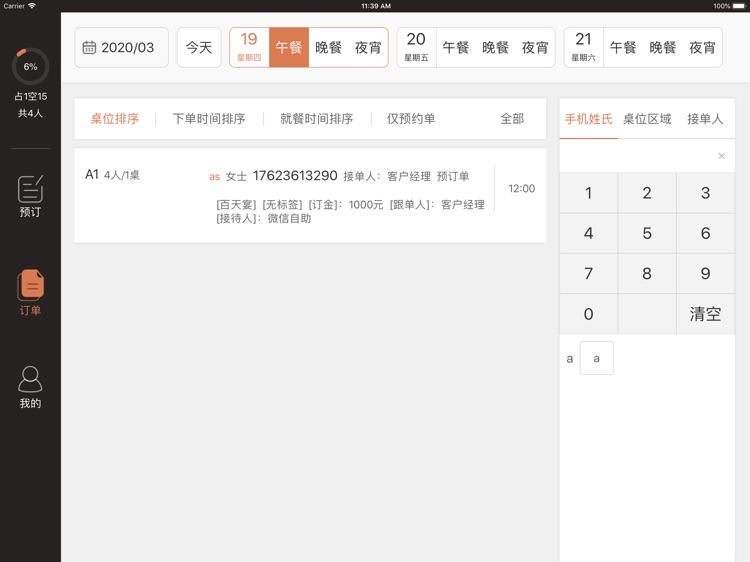Click the 预订单 order type label

(x=453, y=176)
